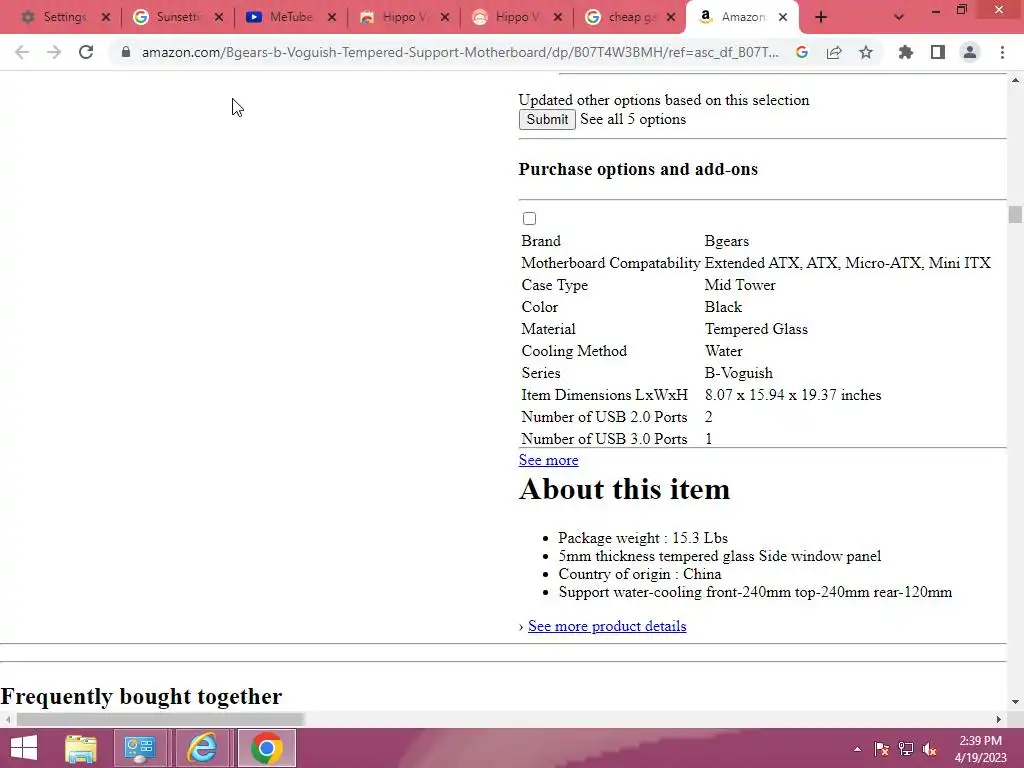Bookmark this page with star icon

click(x=866, y=52)
